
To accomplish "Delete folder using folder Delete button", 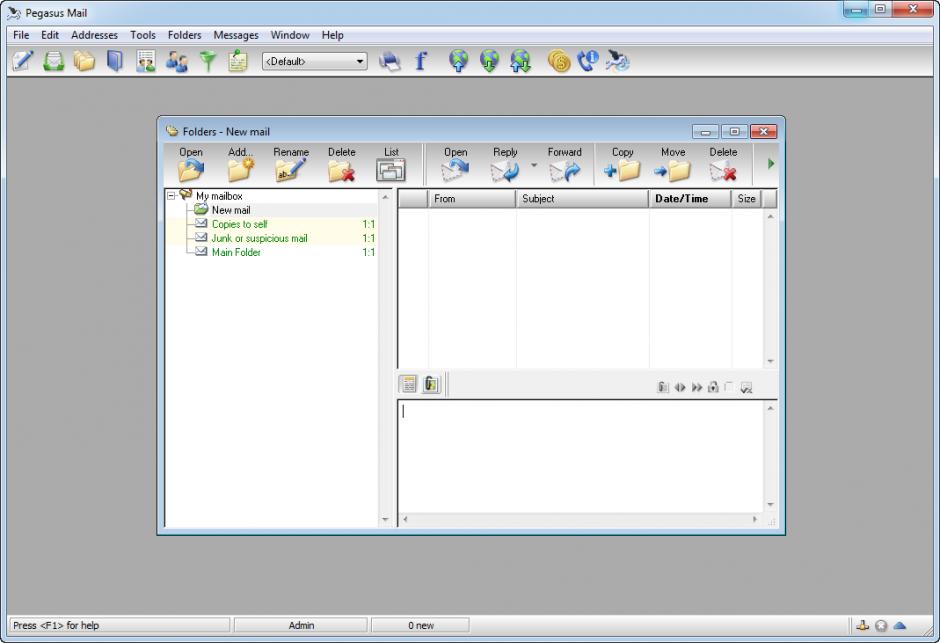I will click(341, 164).
